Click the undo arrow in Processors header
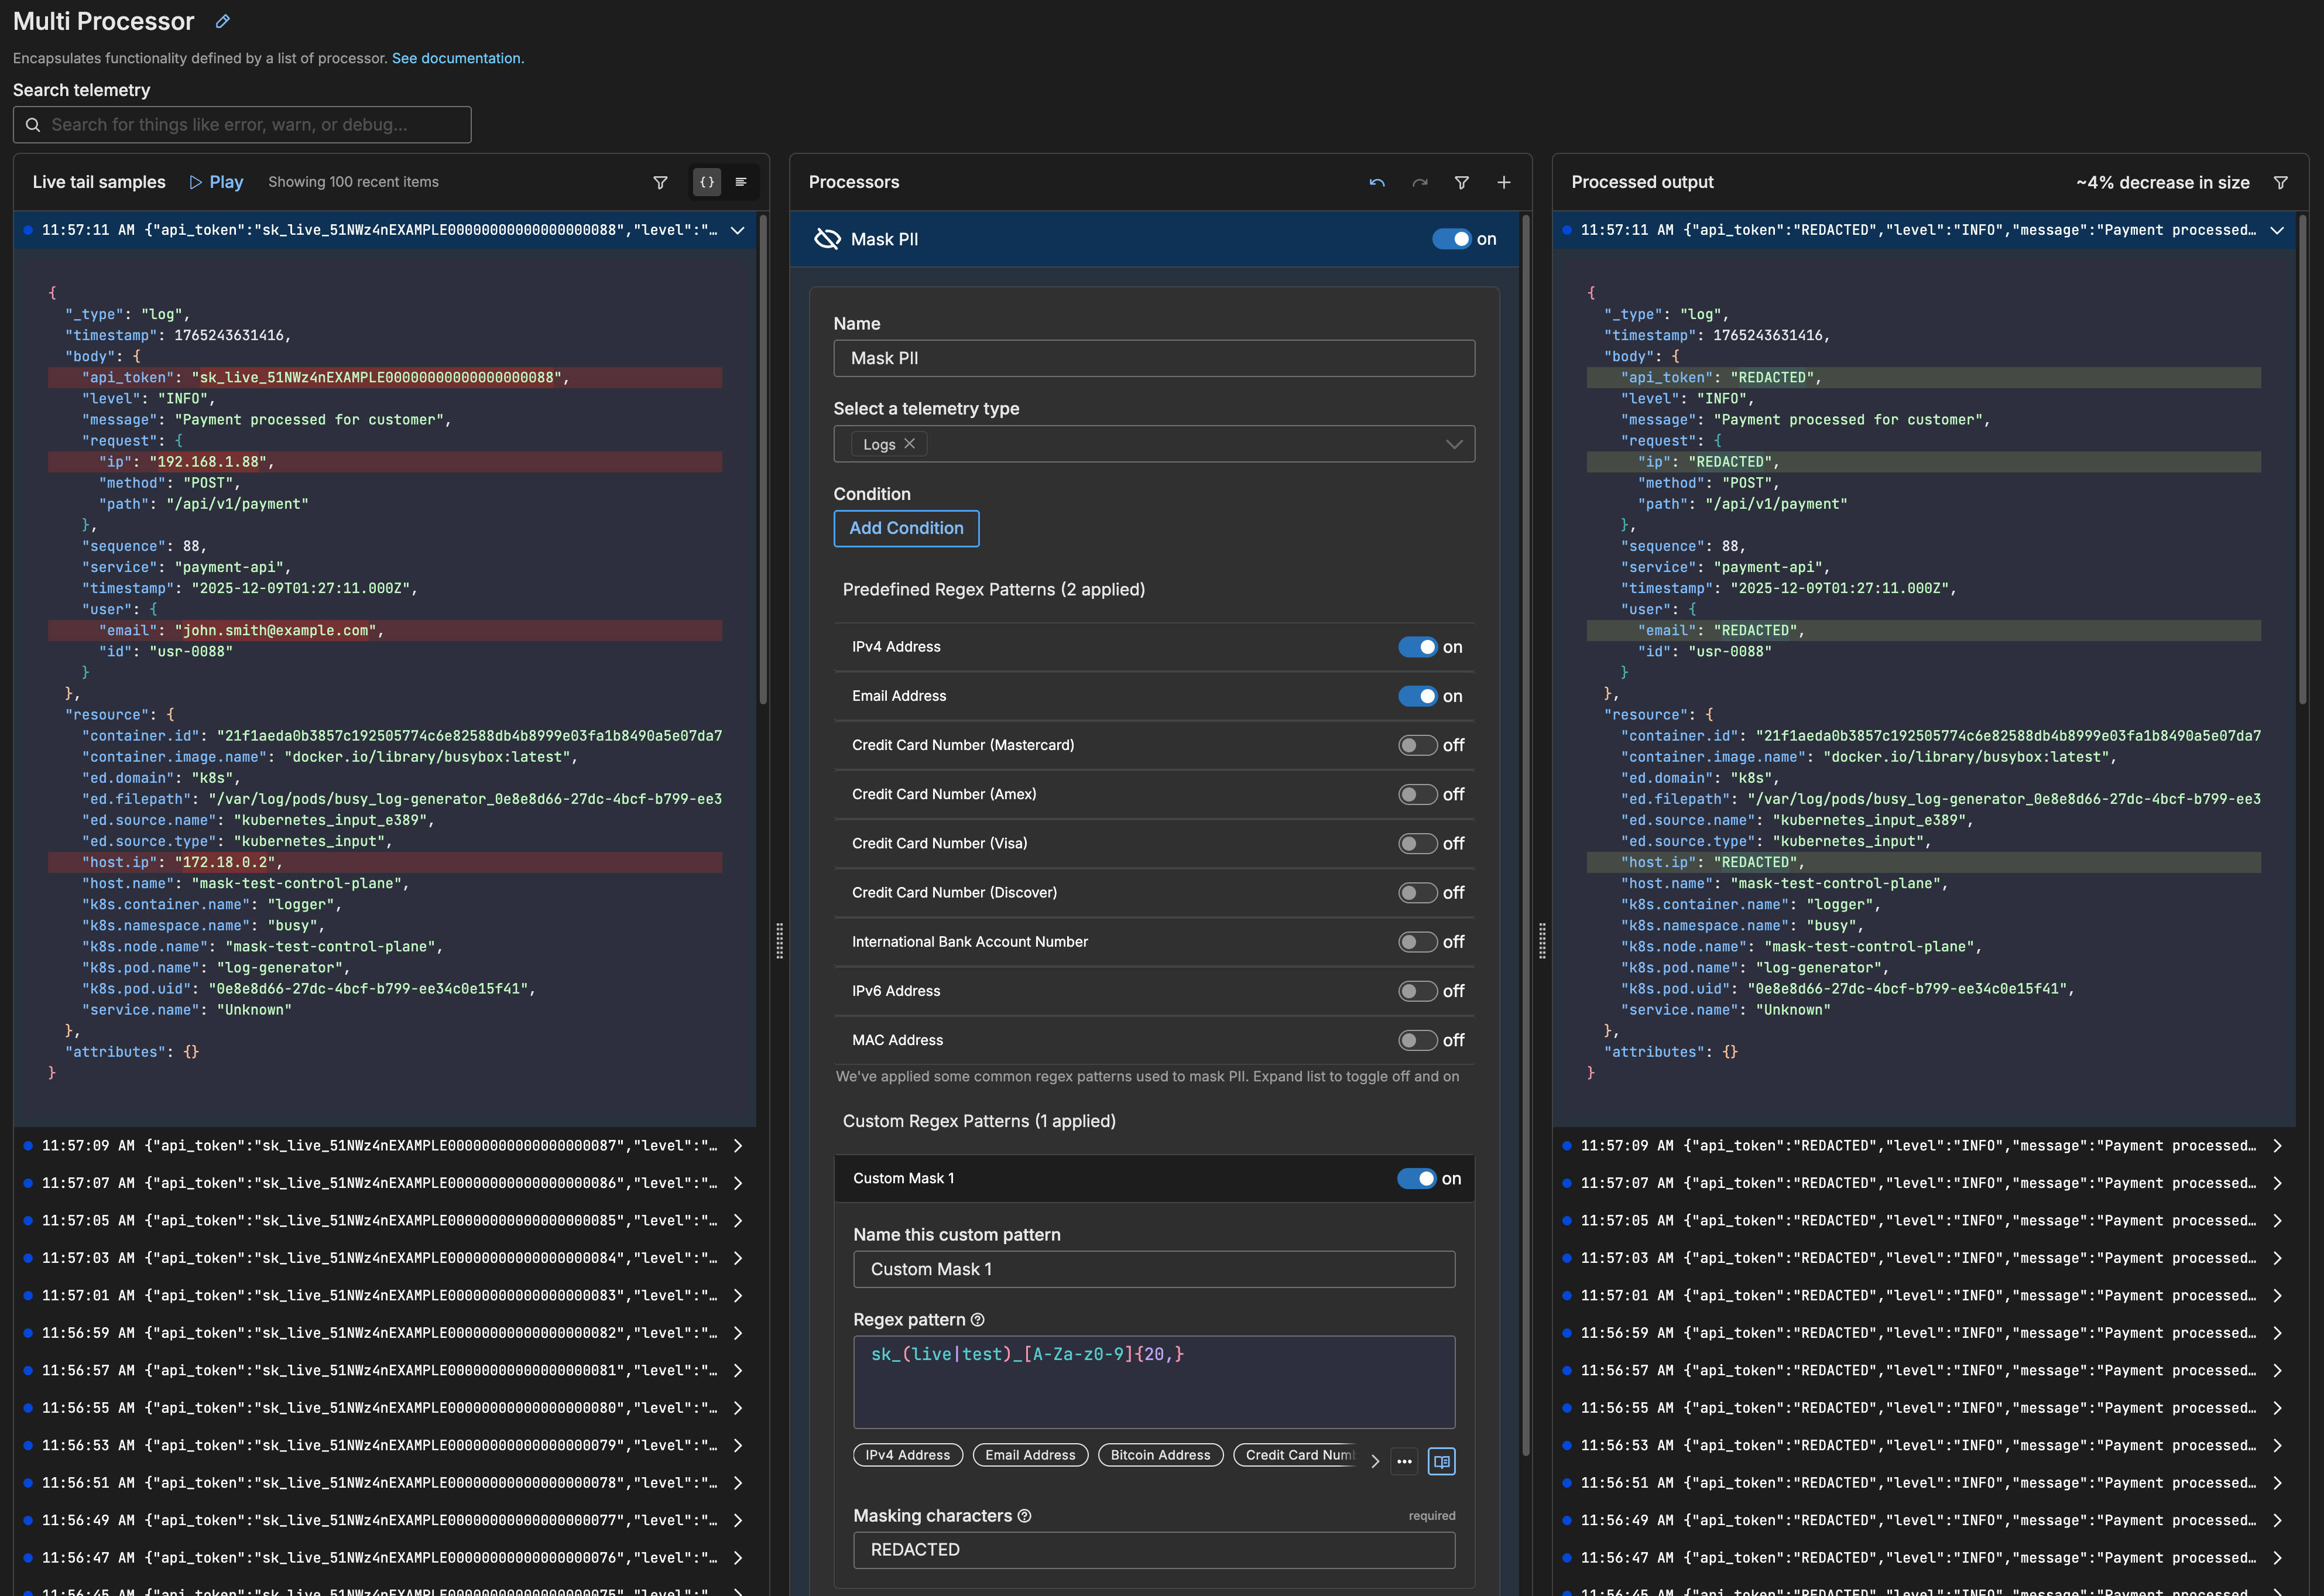 [1377, 182]
